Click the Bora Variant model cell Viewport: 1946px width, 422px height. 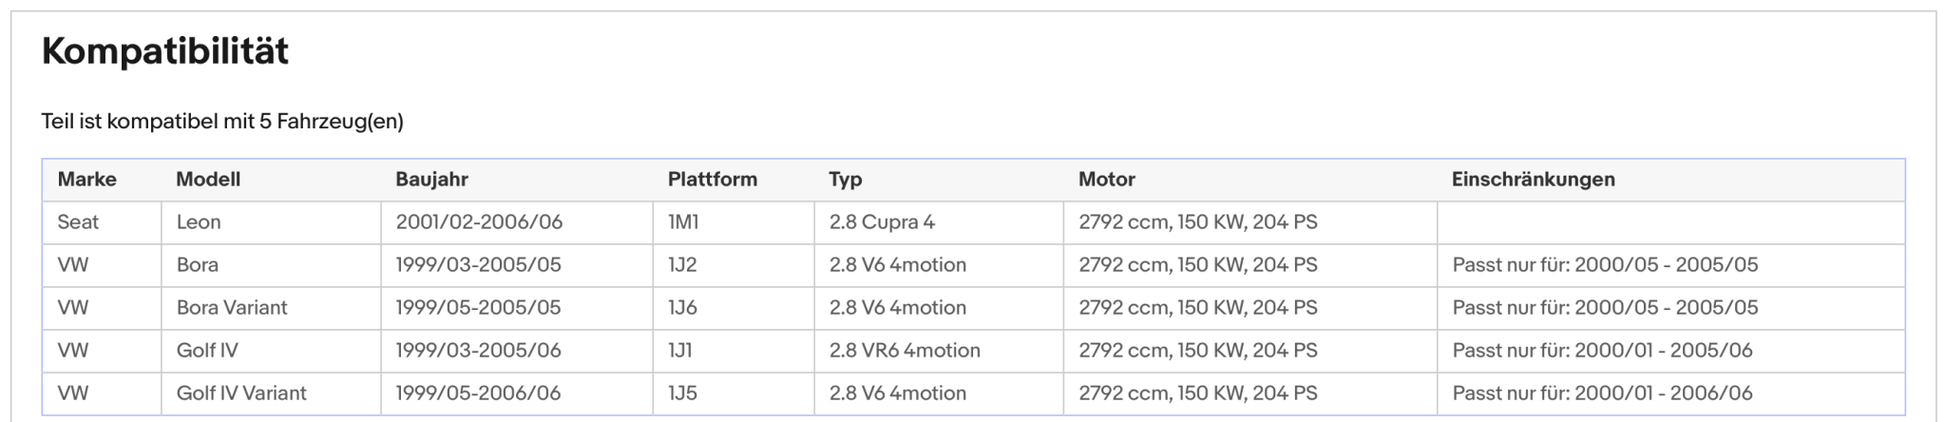(x=232, y=308)
